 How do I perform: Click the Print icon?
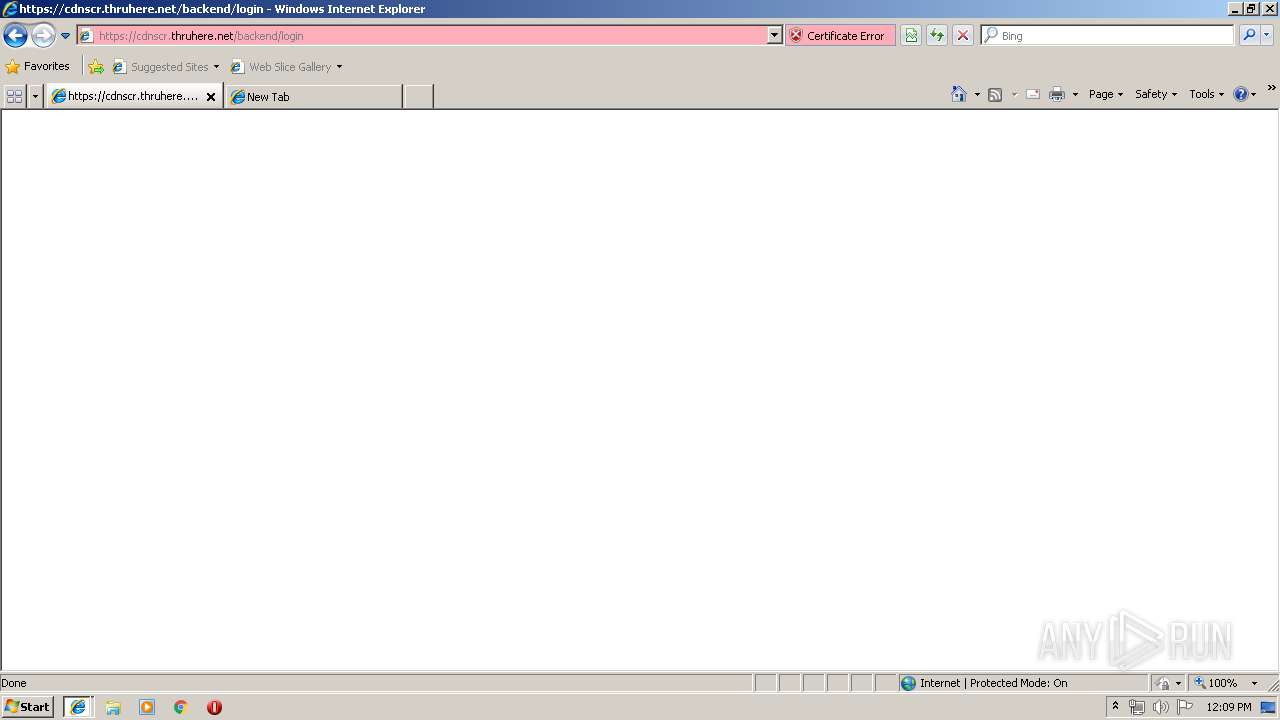click(x=1057, y=94)
